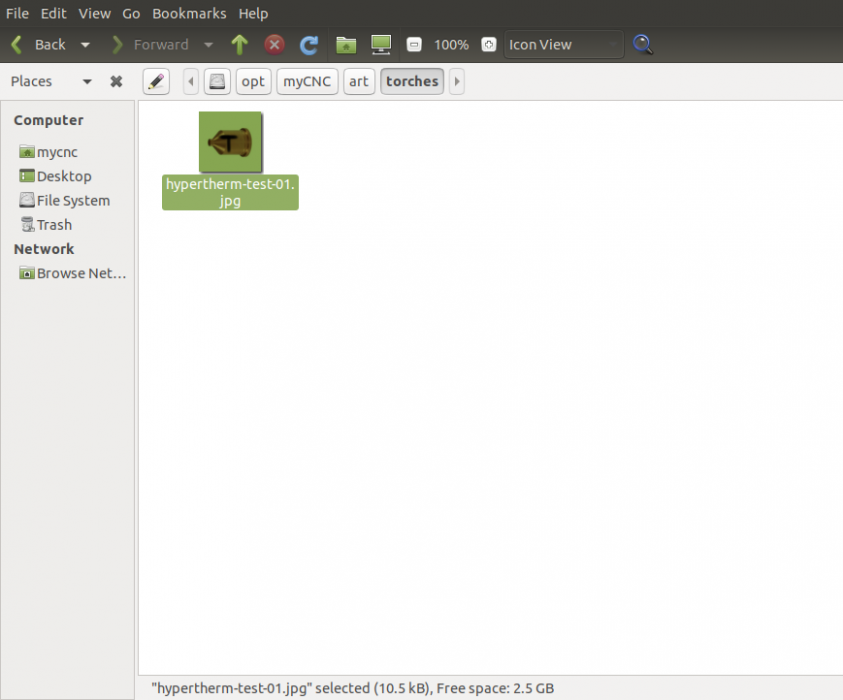
Task: Expand the Back button history dropdown
Action: click(86, 44)
